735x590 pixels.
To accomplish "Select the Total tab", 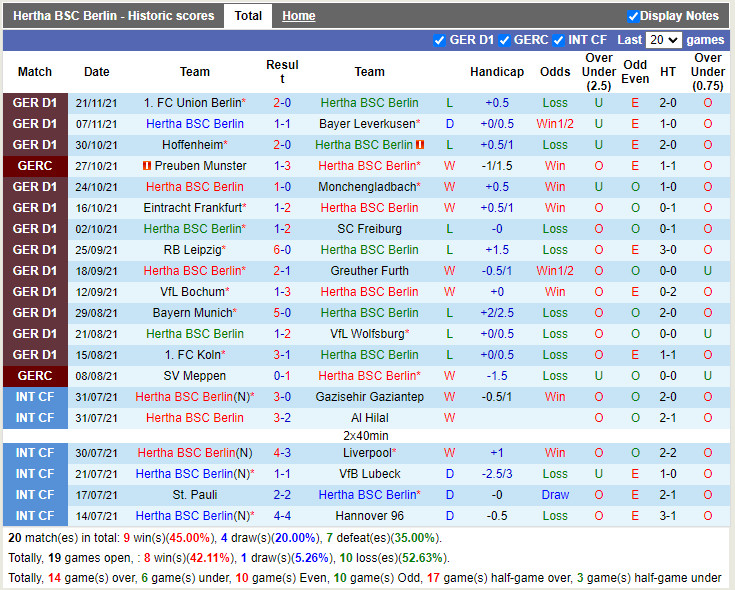I will (x=248, y=16).
